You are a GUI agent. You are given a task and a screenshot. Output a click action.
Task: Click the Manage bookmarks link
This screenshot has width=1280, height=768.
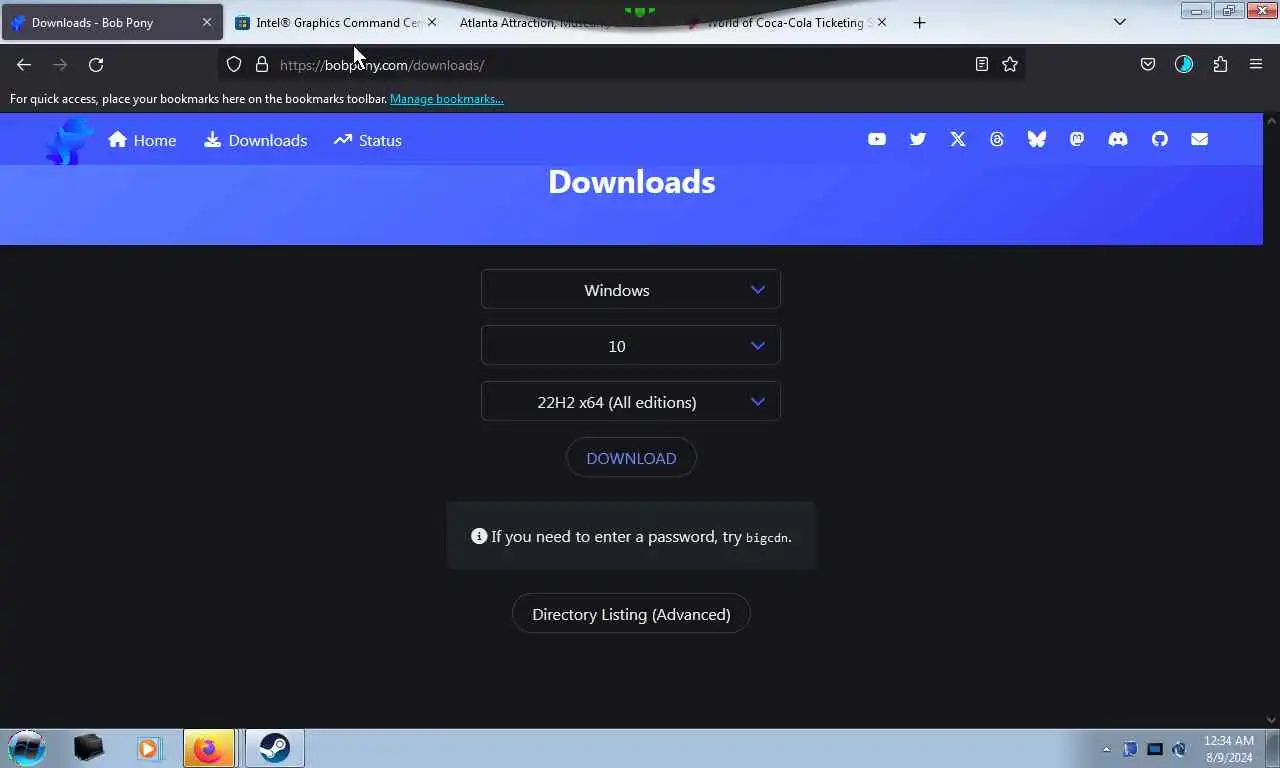(x=447, y=99)
